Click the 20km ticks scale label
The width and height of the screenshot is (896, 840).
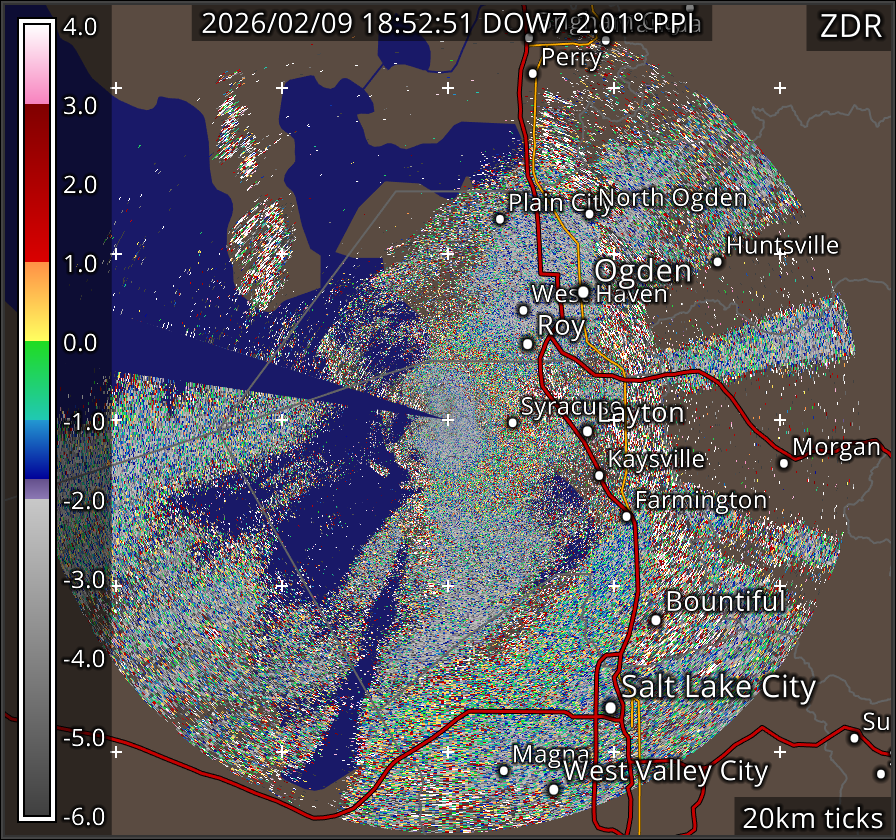pyautogui.click(x=813, y=819)
